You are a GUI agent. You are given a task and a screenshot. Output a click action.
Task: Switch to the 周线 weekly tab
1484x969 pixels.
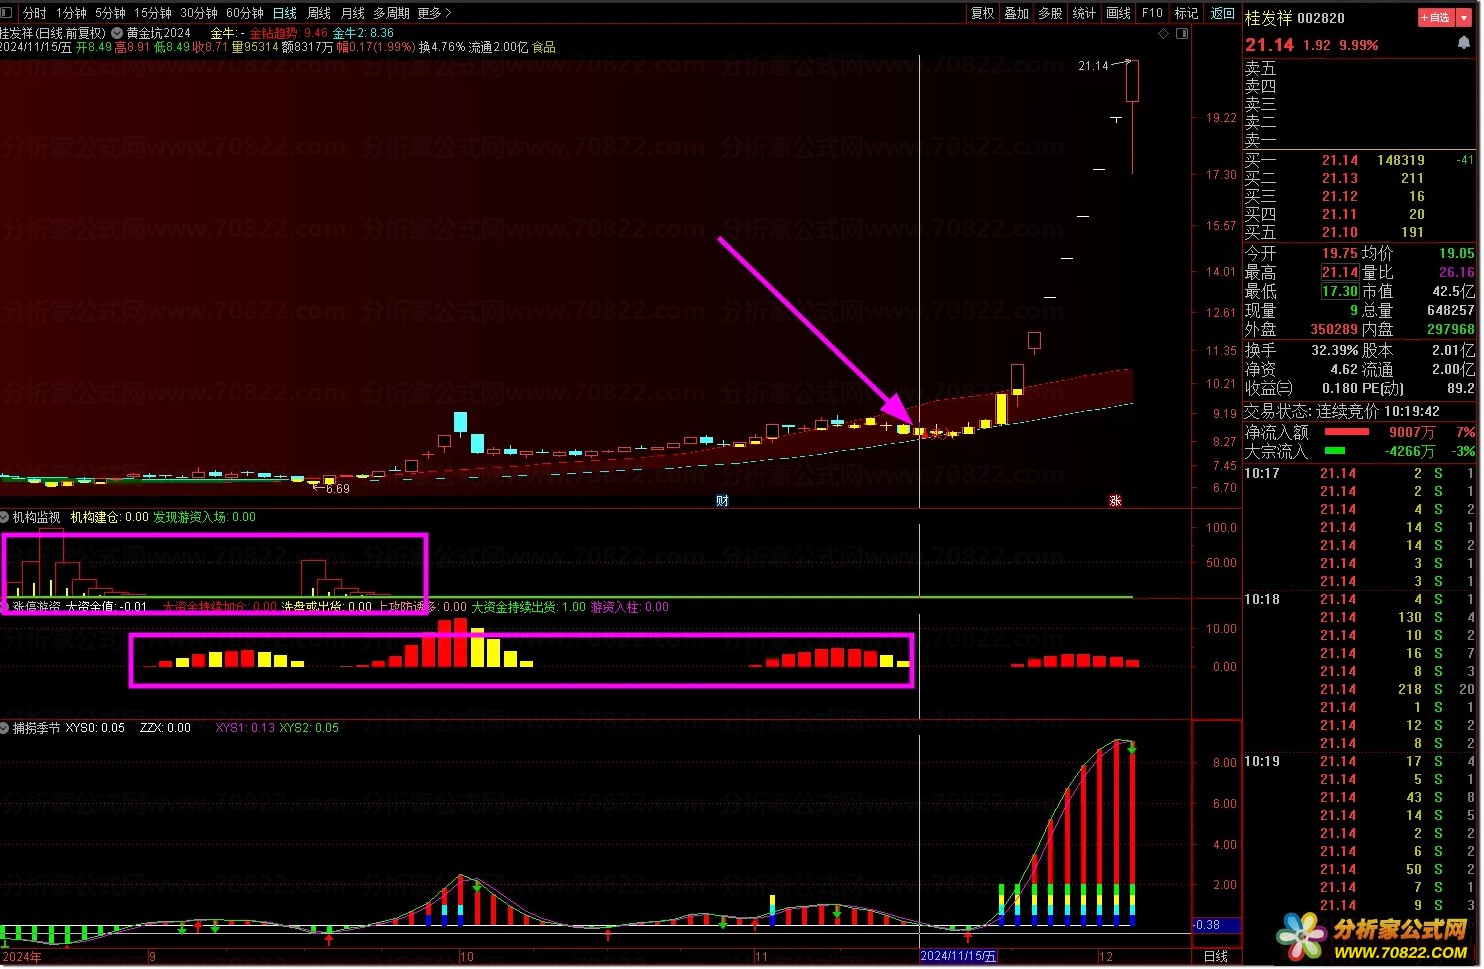point(319,13)
